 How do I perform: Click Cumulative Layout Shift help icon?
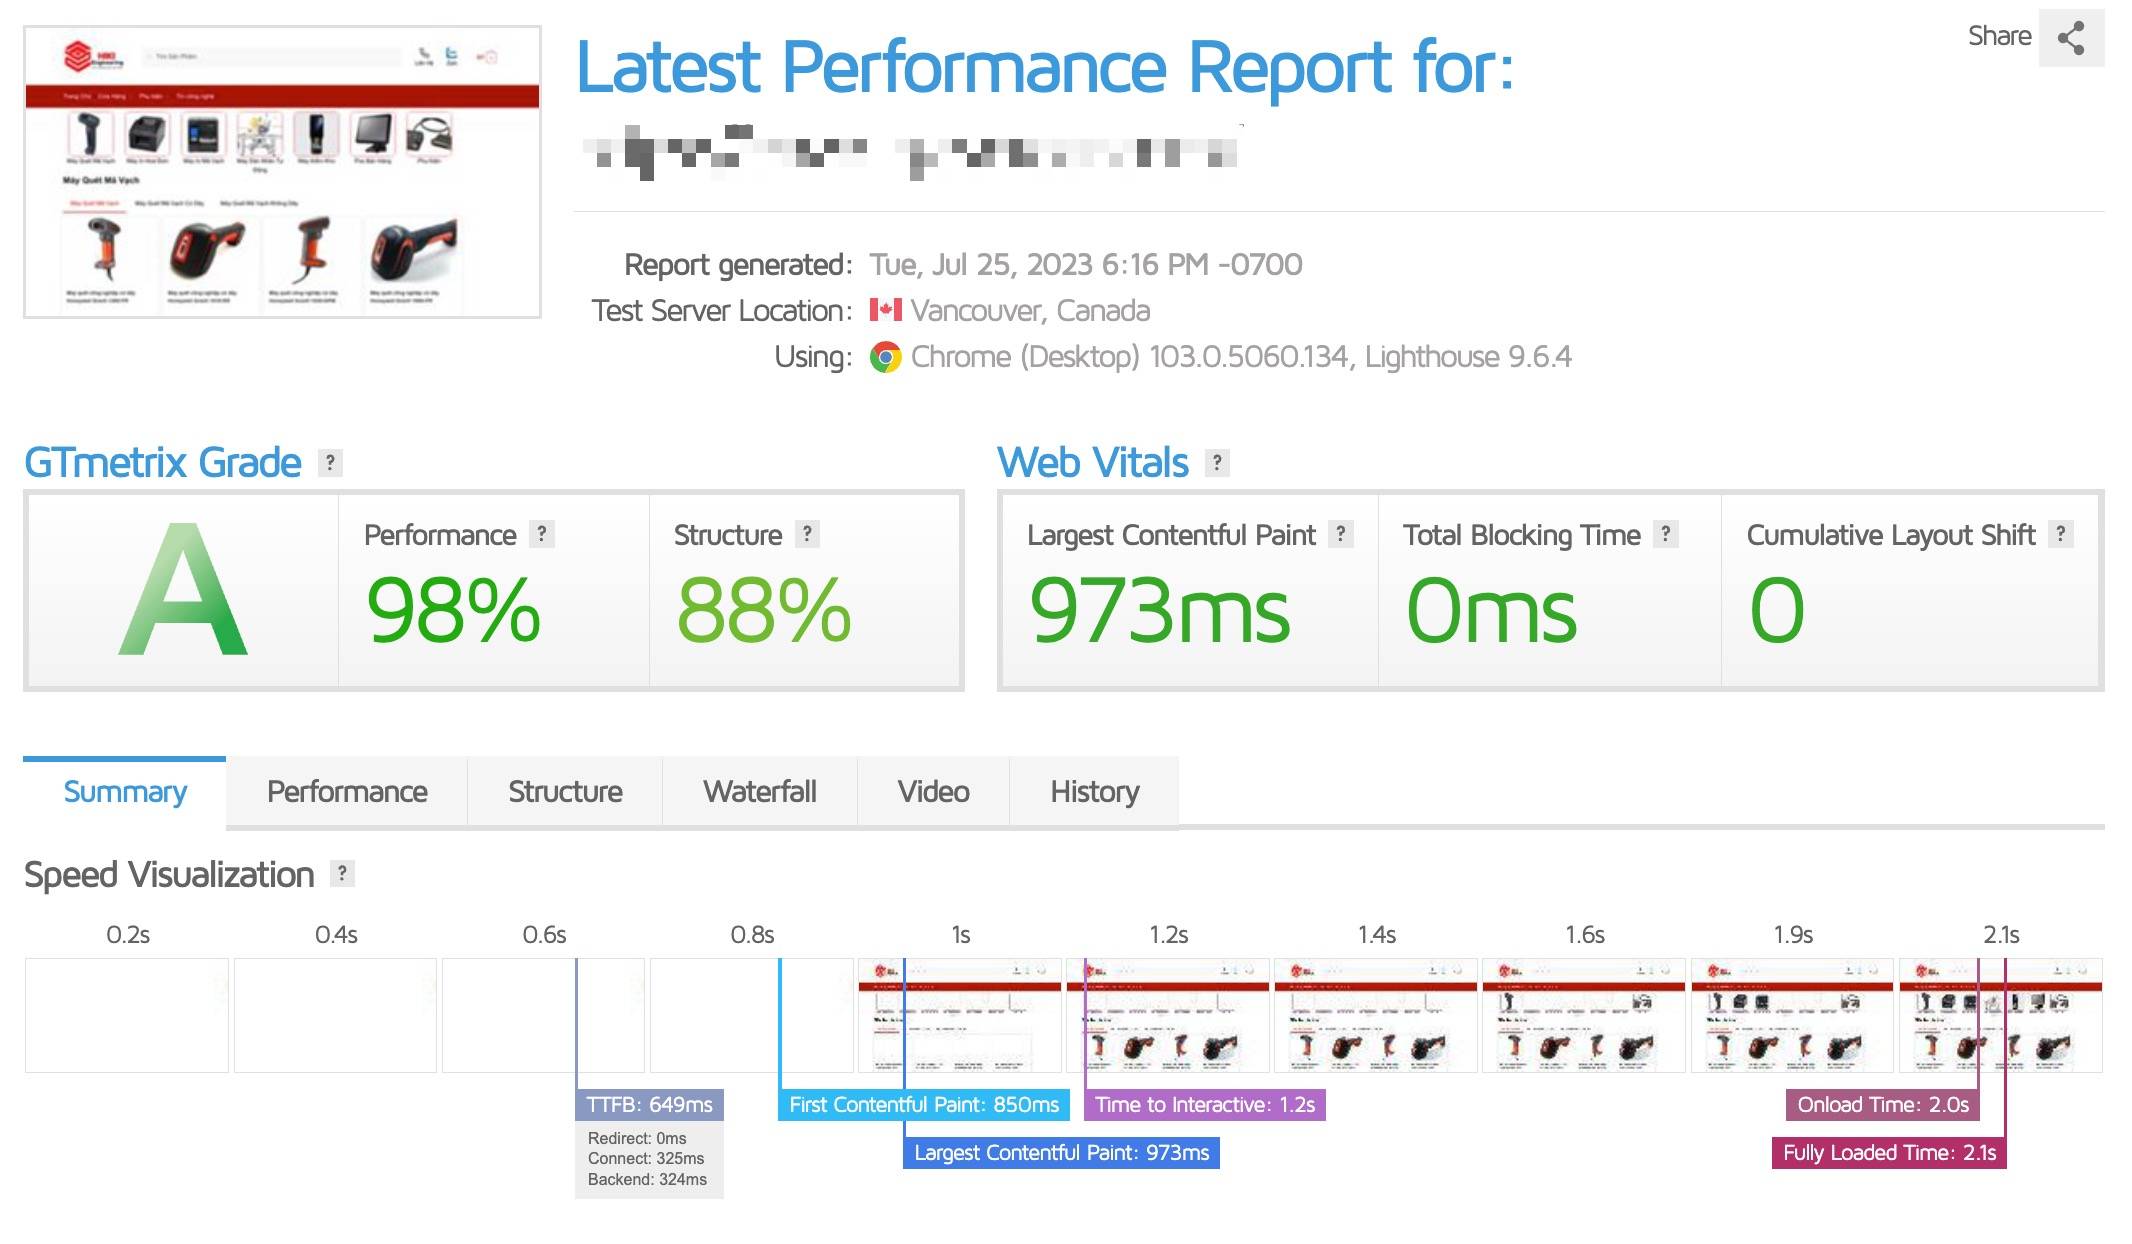click(x=2060, y=534)
